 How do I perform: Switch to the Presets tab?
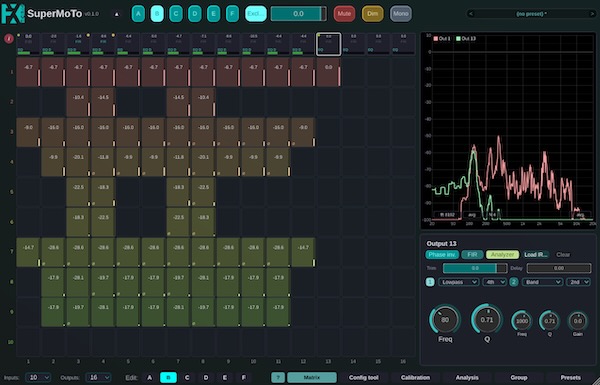pyautogui.click(x=571, y=377)
